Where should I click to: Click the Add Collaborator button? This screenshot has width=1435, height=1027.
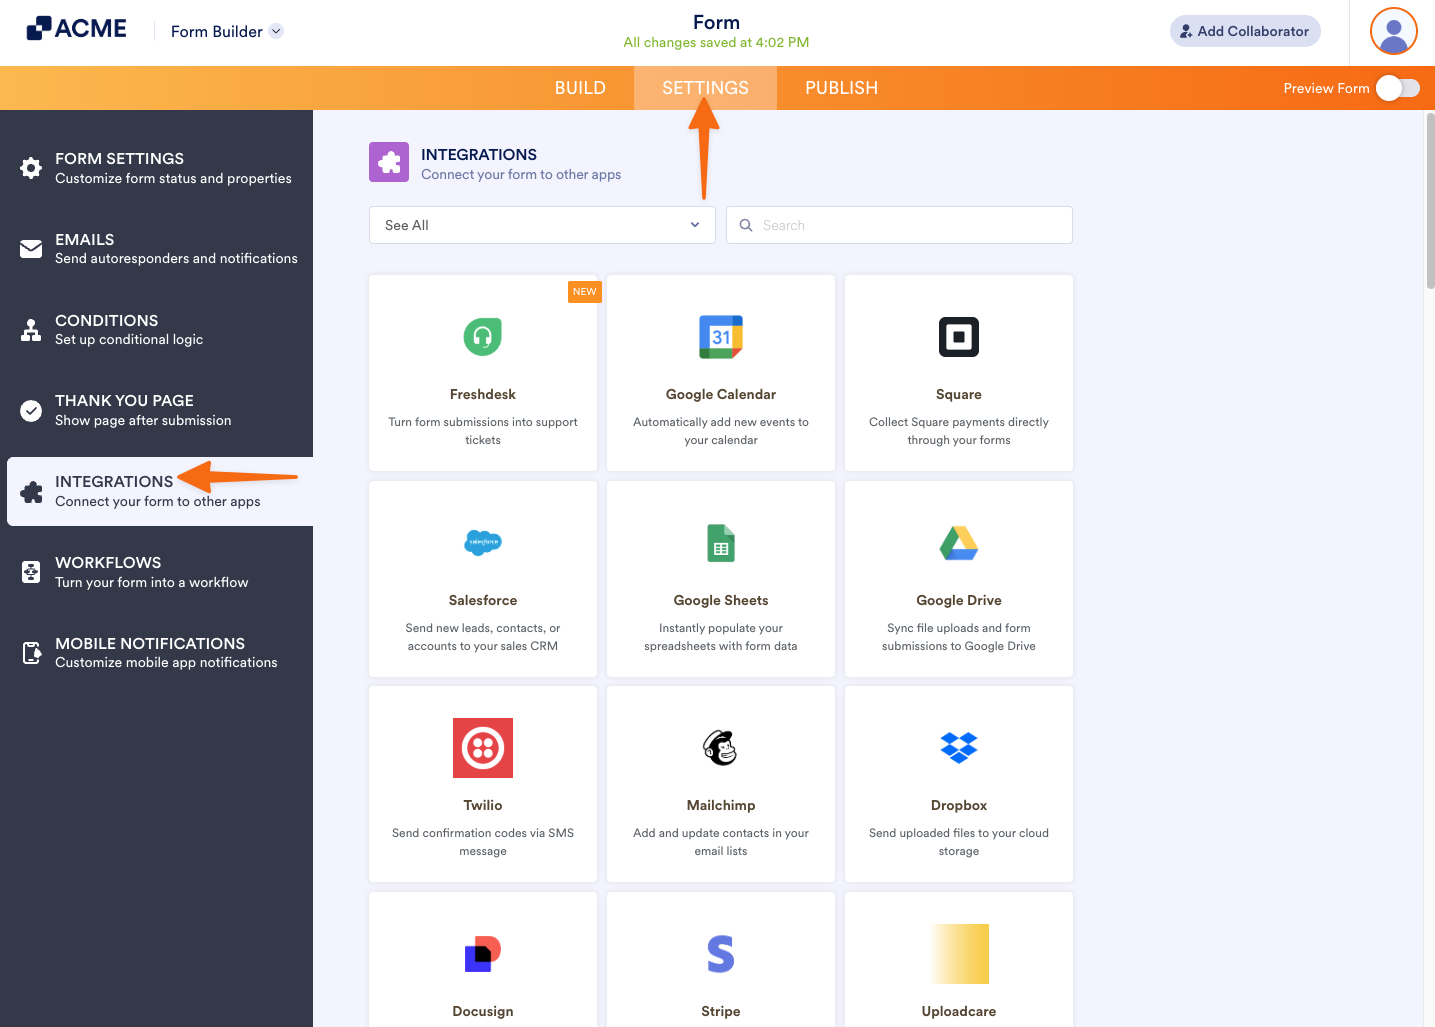pos(1245,31)
